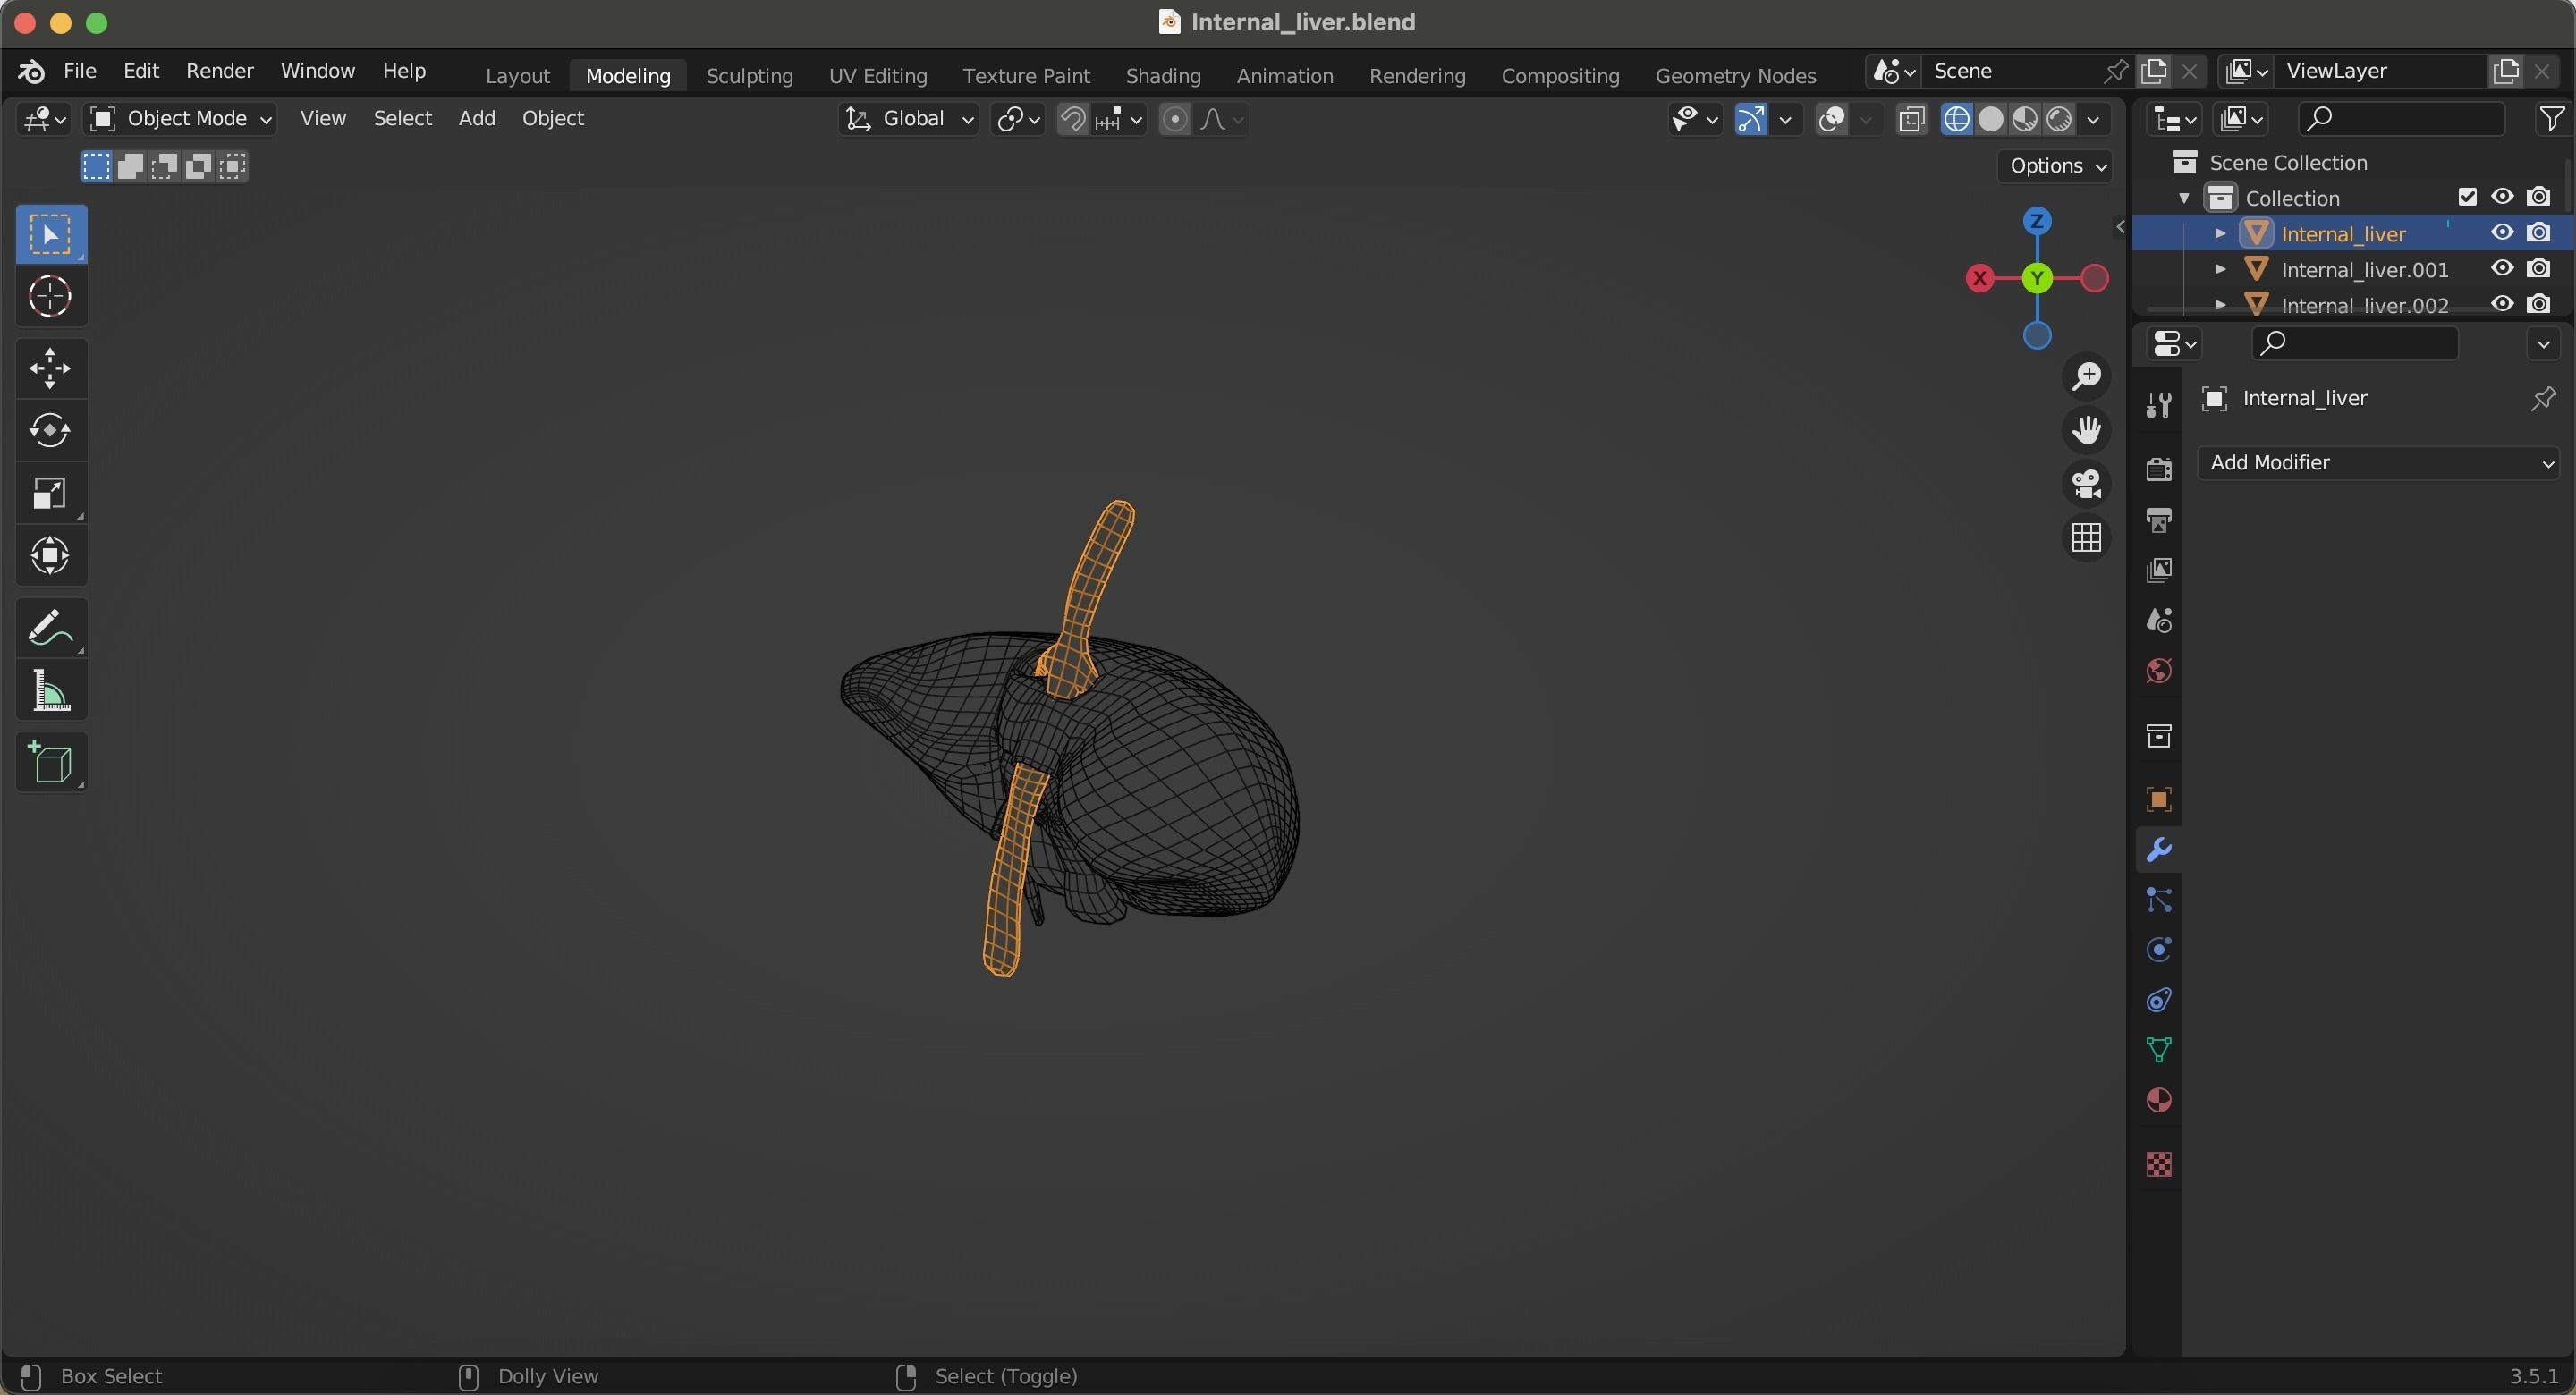Toggle proportional editing
The width and height of the screenshot is (2576, 1395).
click(1175, 120)
